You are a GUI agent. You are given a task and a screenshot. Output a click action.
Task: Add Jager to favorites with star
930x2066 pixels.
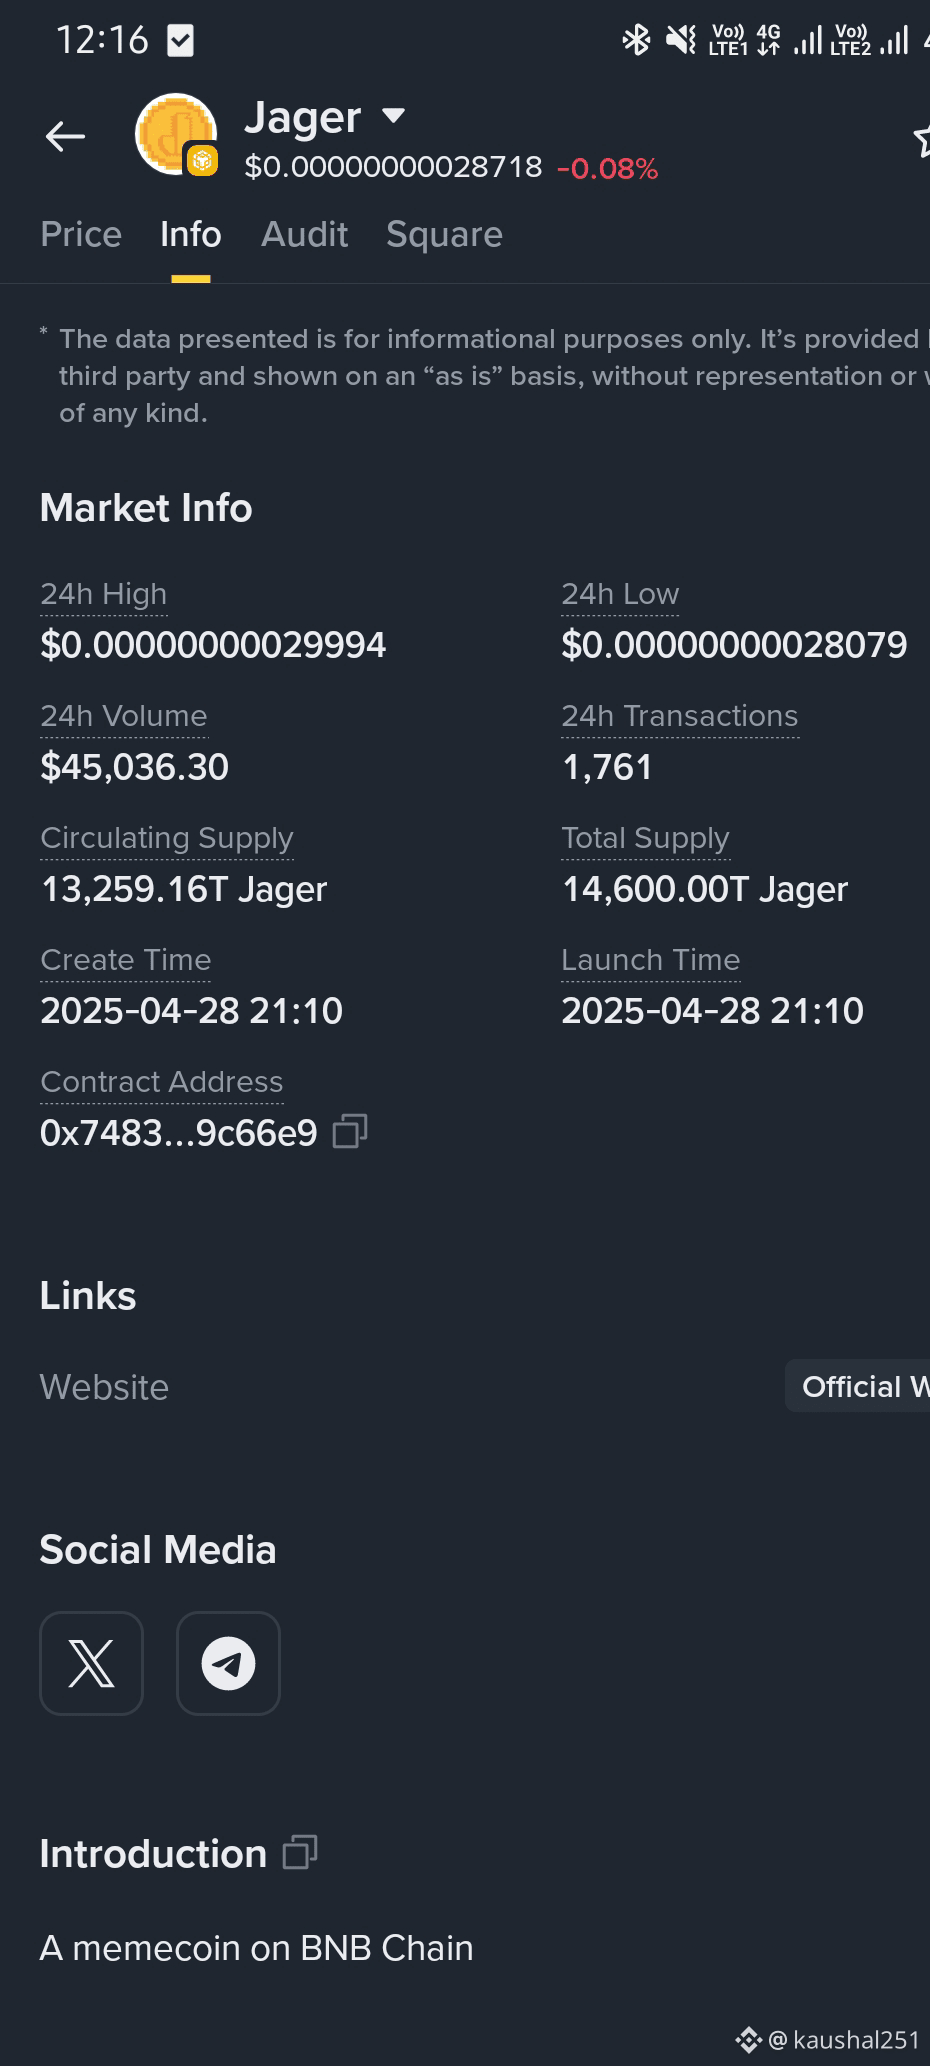click(922, 140)
